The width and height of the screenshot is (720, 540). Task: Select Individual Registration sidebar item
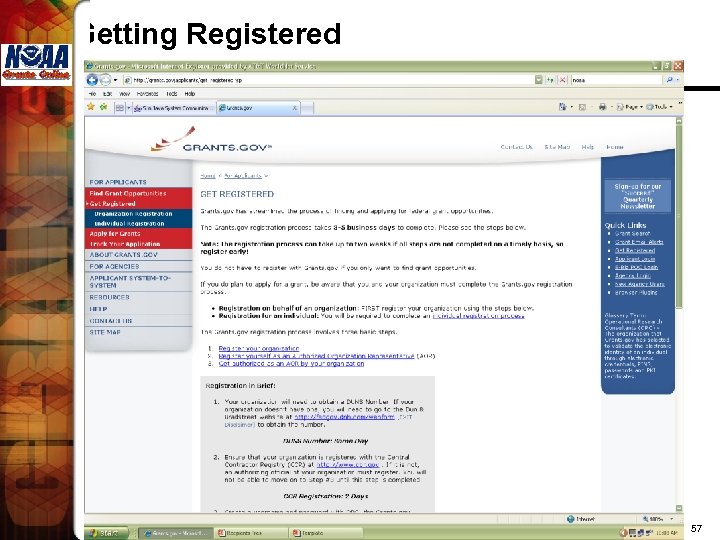[138, 224]
